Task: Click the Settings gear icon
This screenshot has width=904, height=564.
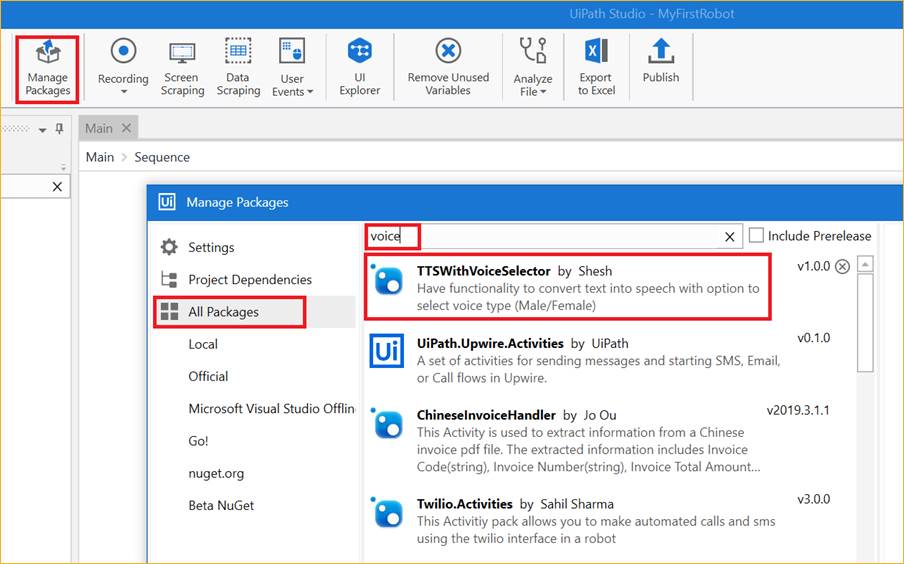Action: (x=169, y=247)
